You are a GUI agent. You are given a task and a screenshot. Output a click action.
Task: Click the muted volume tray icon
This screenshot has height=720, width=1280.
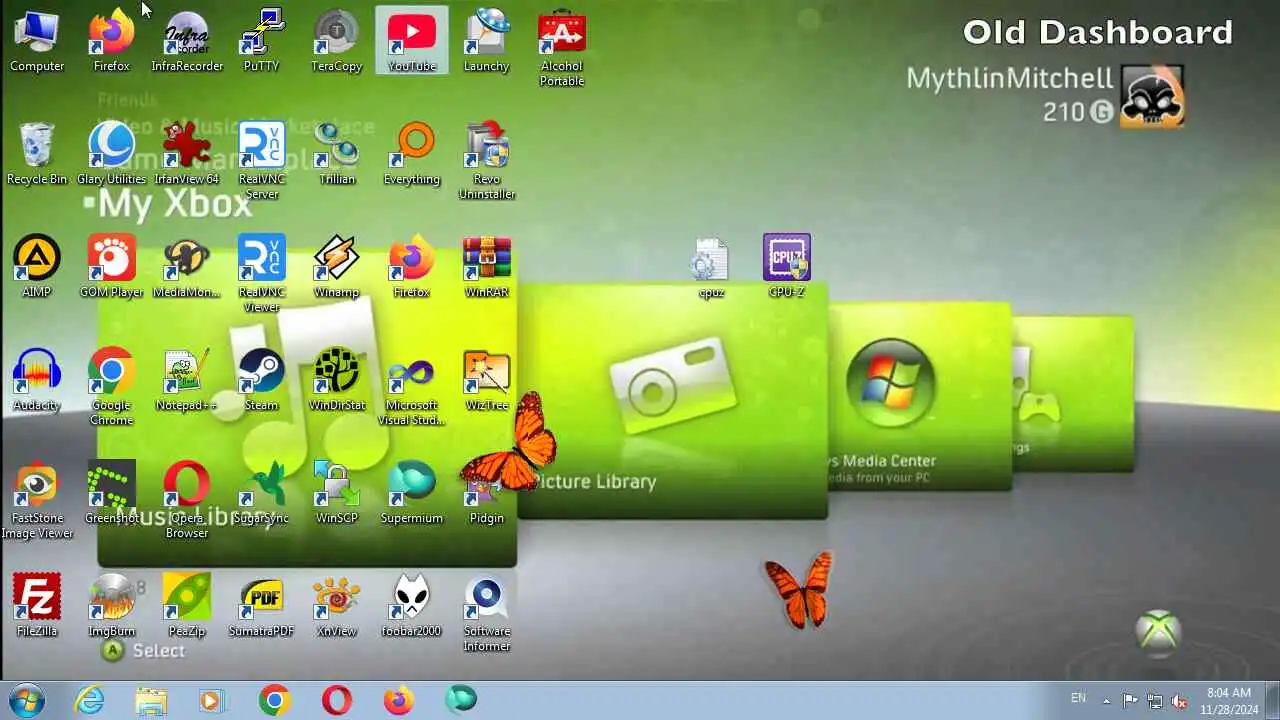pyautogui.click(x=1180, y=700)
